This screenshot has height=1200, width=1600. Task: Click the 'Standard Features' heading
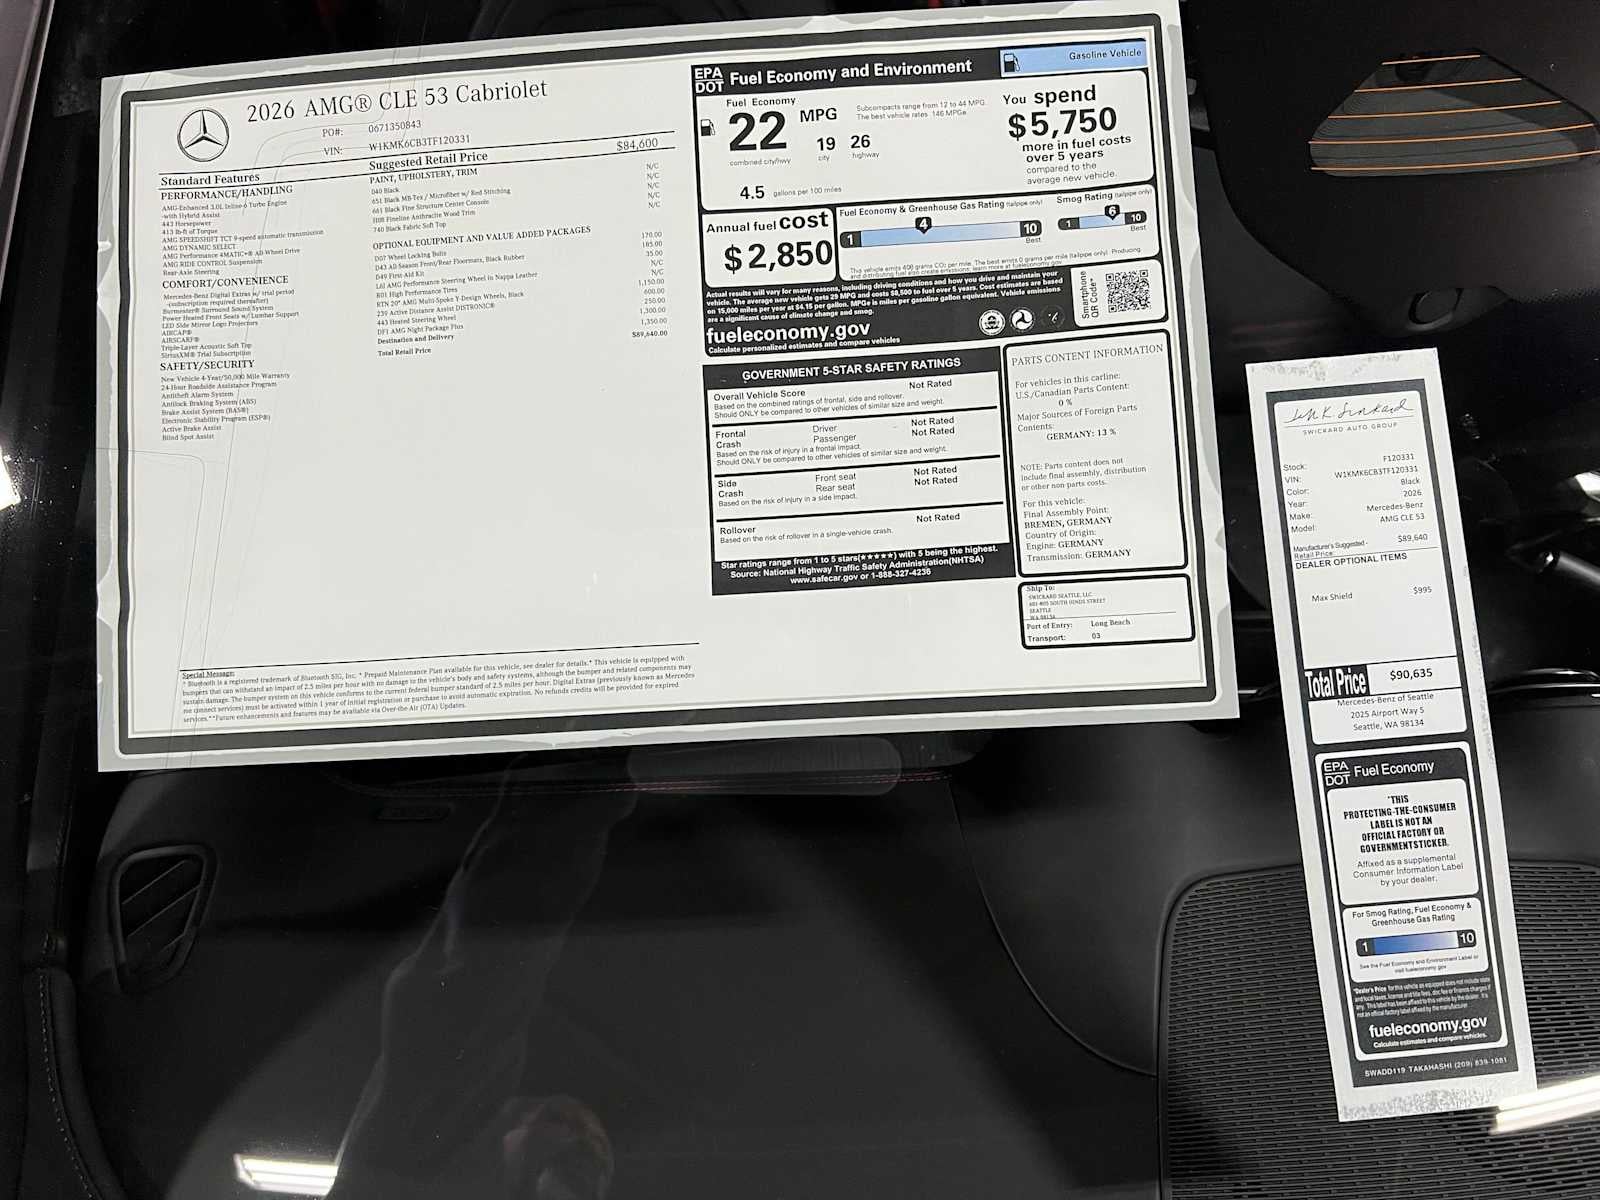(x=210, y=179)
